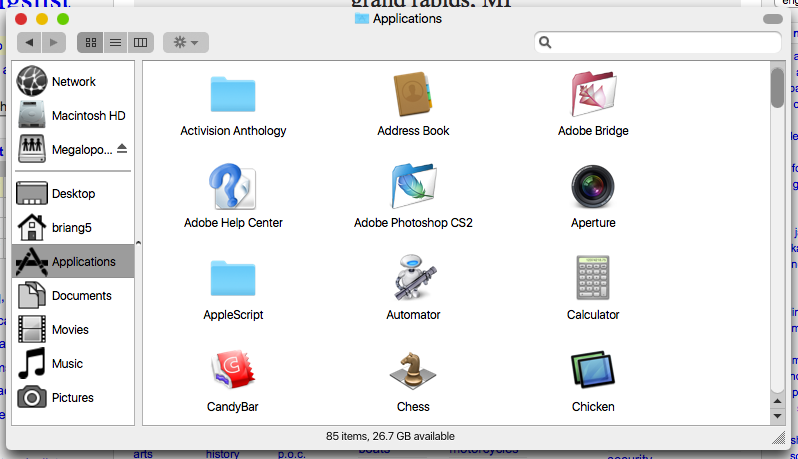The height and width of the screenshot is (459, 798).
Task: Select the Adobe Help Center icon
Action: [233, 186]
